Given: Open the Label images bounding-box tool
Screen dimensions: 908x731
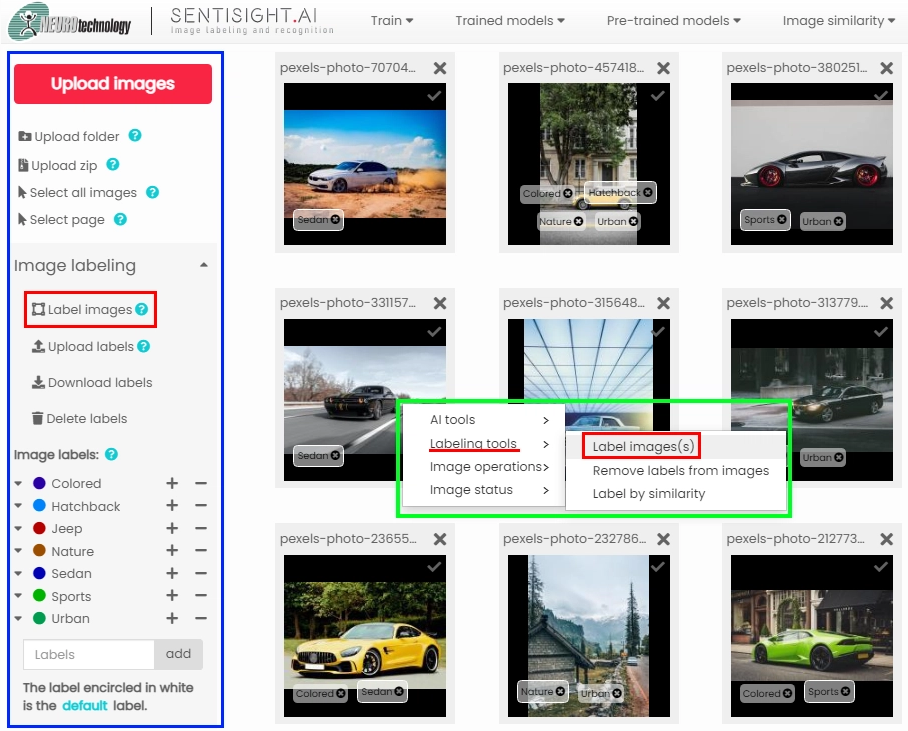Looking at the screenshot, I should pos(41,310).
